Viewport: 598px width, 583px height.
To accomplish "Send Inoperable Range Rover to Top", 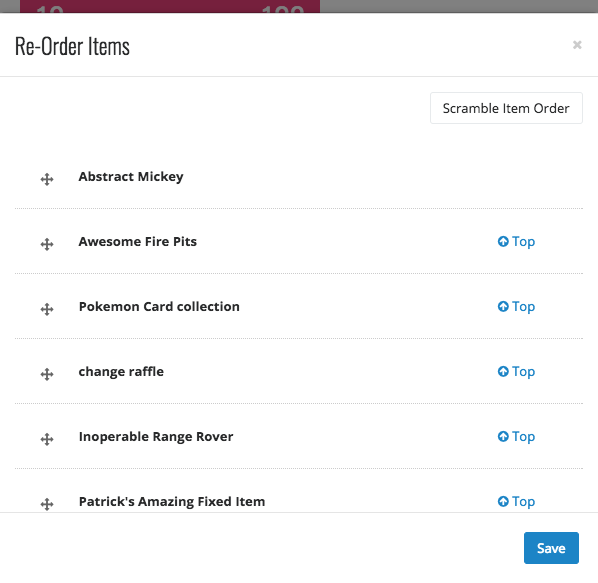I will point(516,437).
